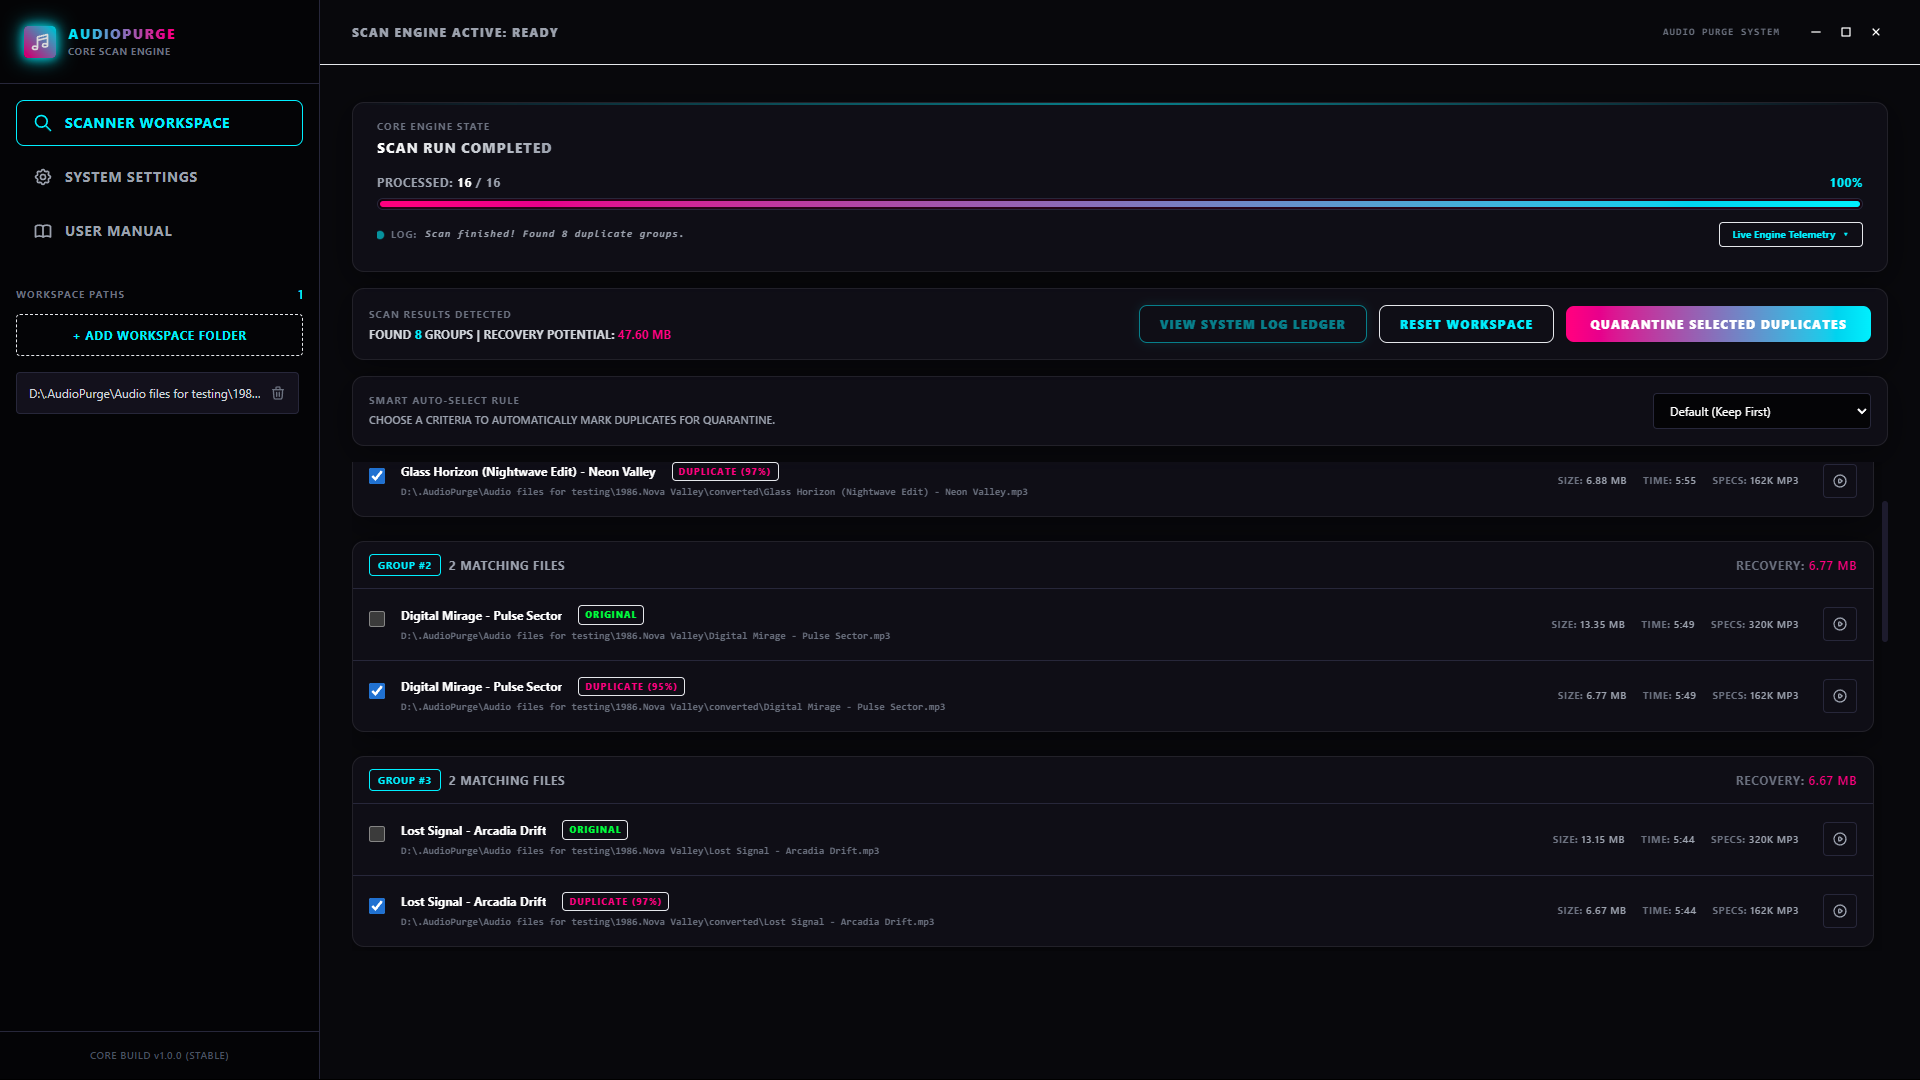Viewport: 1920px width, 1080px height.
Task: Click Add Workspace Folder button
Action: [159, 335]
